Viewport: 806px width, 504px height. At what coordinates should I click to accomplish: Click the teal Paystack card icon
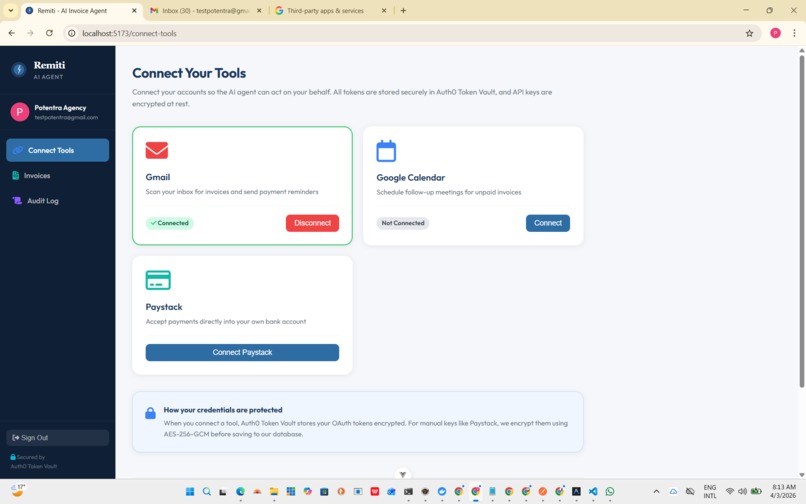tap(158, 280)
